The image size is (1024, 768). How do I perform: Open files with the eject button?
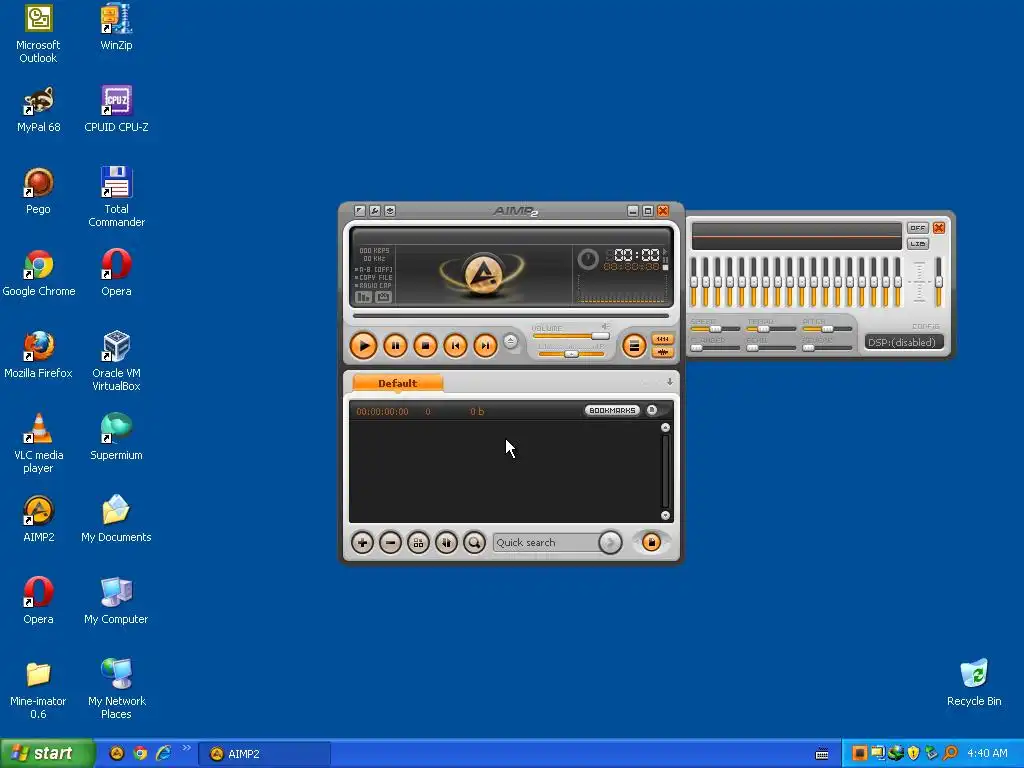(511, 341)
